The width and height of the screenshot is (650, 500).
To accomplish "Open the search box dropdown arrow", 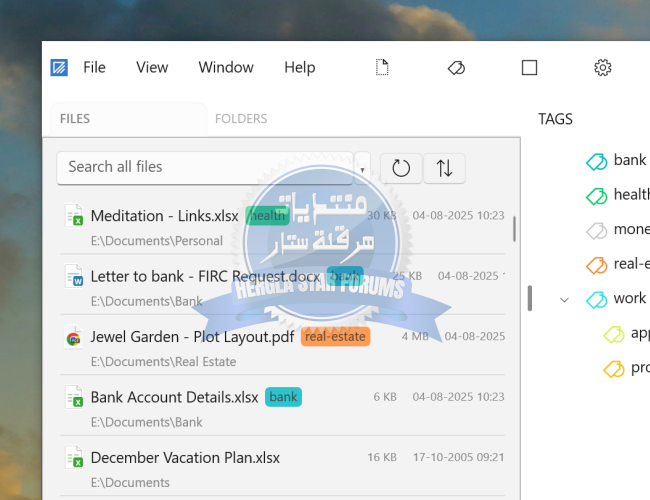I will [x=362, y=168].
